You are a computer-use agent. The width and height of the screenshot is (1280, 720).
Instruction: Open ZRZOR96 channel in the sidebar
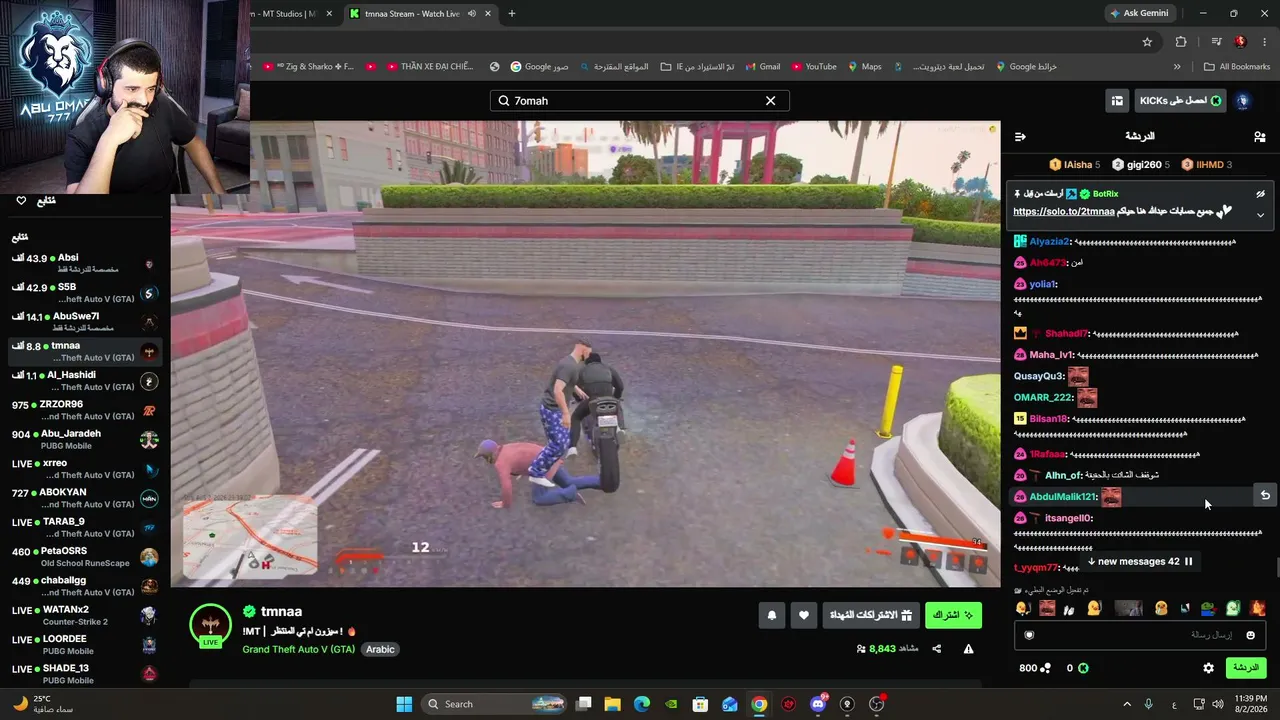click(85, 410)
